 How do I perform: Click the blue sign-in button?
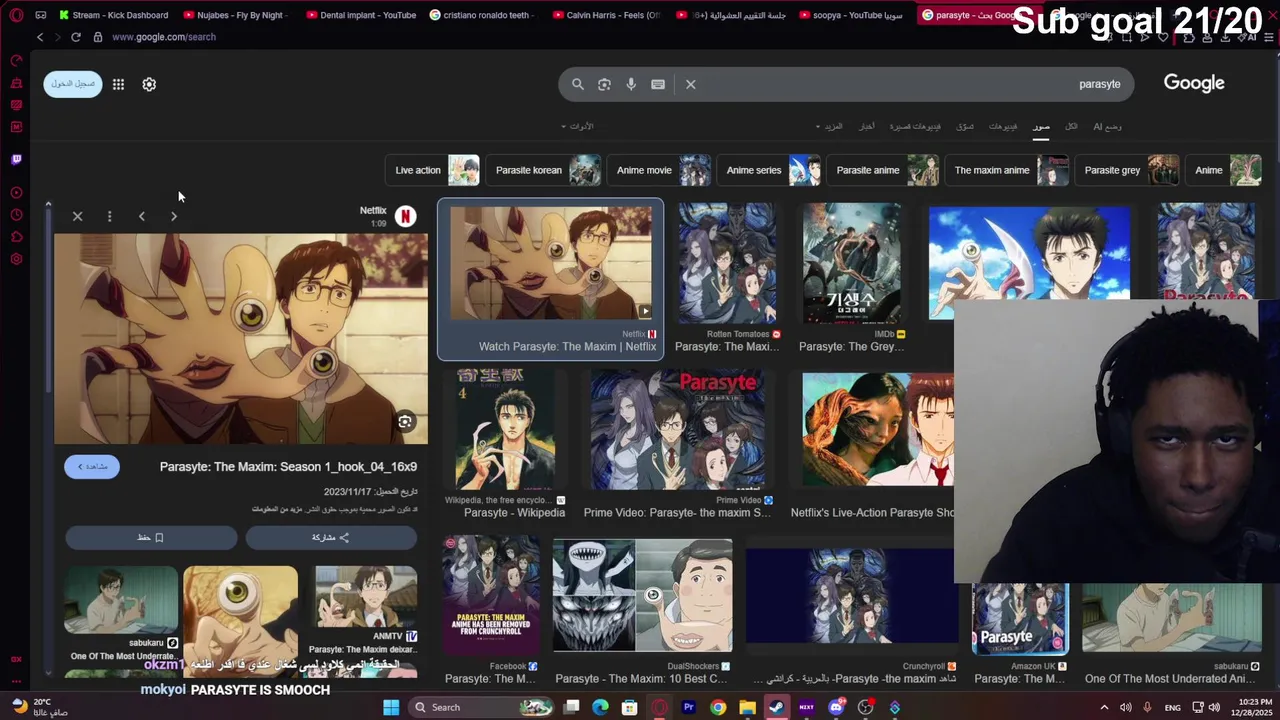click(72, 84)
